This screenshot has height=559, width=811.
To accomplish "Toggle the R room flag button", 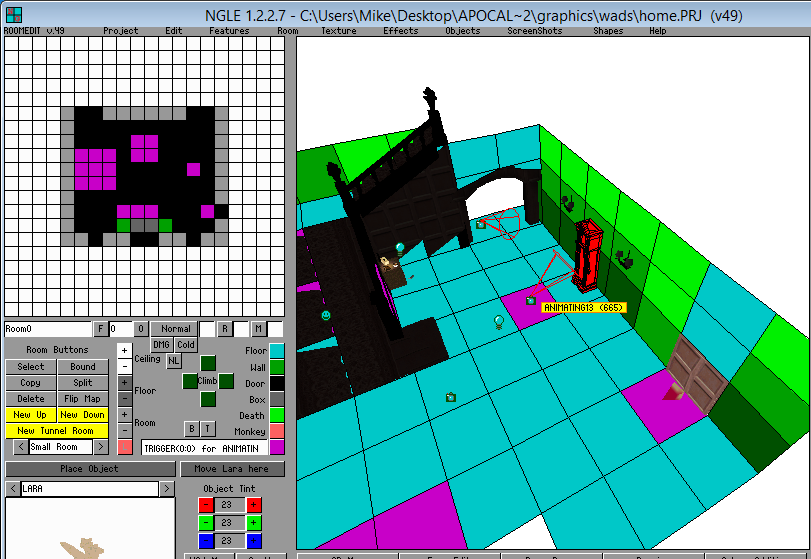I will 224,329.
